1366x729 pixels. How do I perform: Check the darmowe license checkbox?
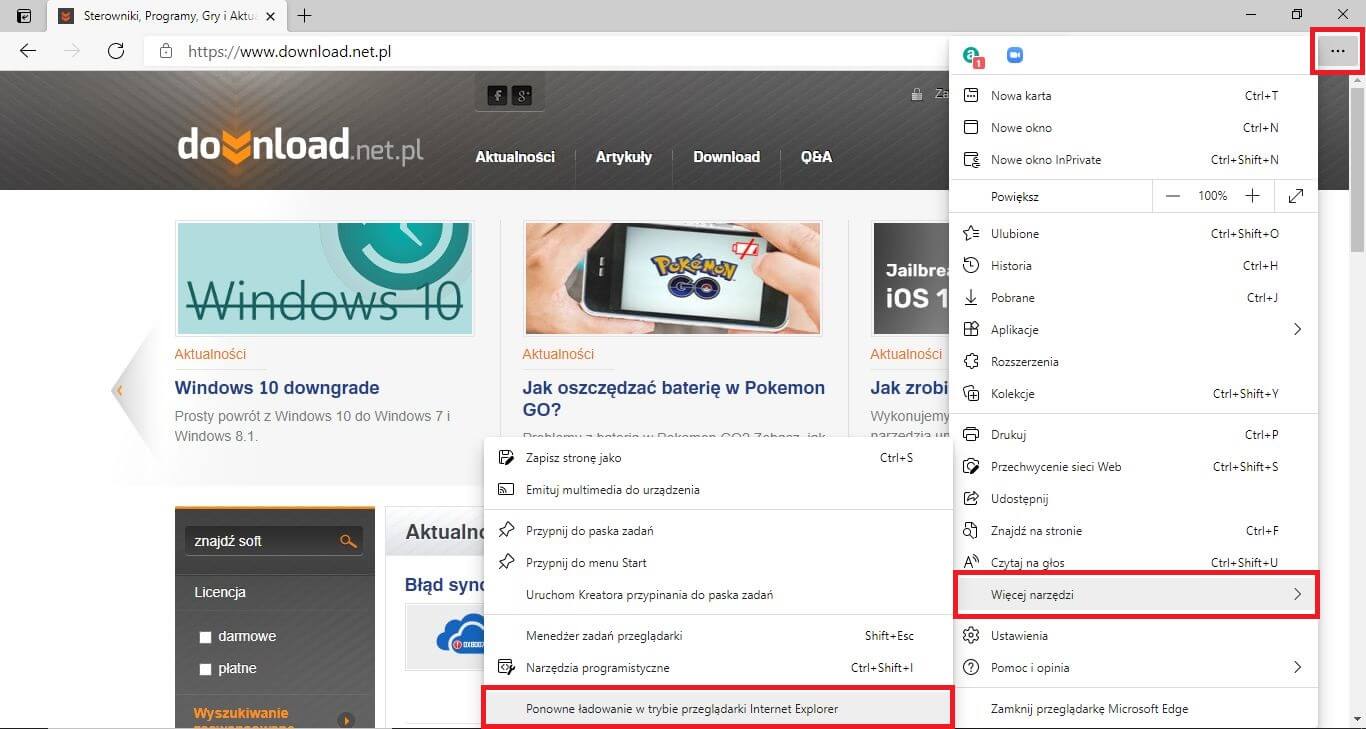tap(206, 637)
